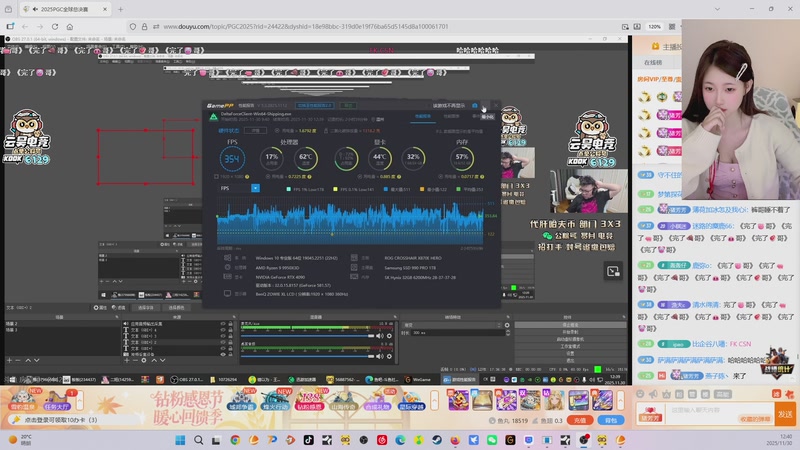Screen dimensions: 800x450
Task: Click 停止推流 in OBS controls
Action: (x=570, y=325)
